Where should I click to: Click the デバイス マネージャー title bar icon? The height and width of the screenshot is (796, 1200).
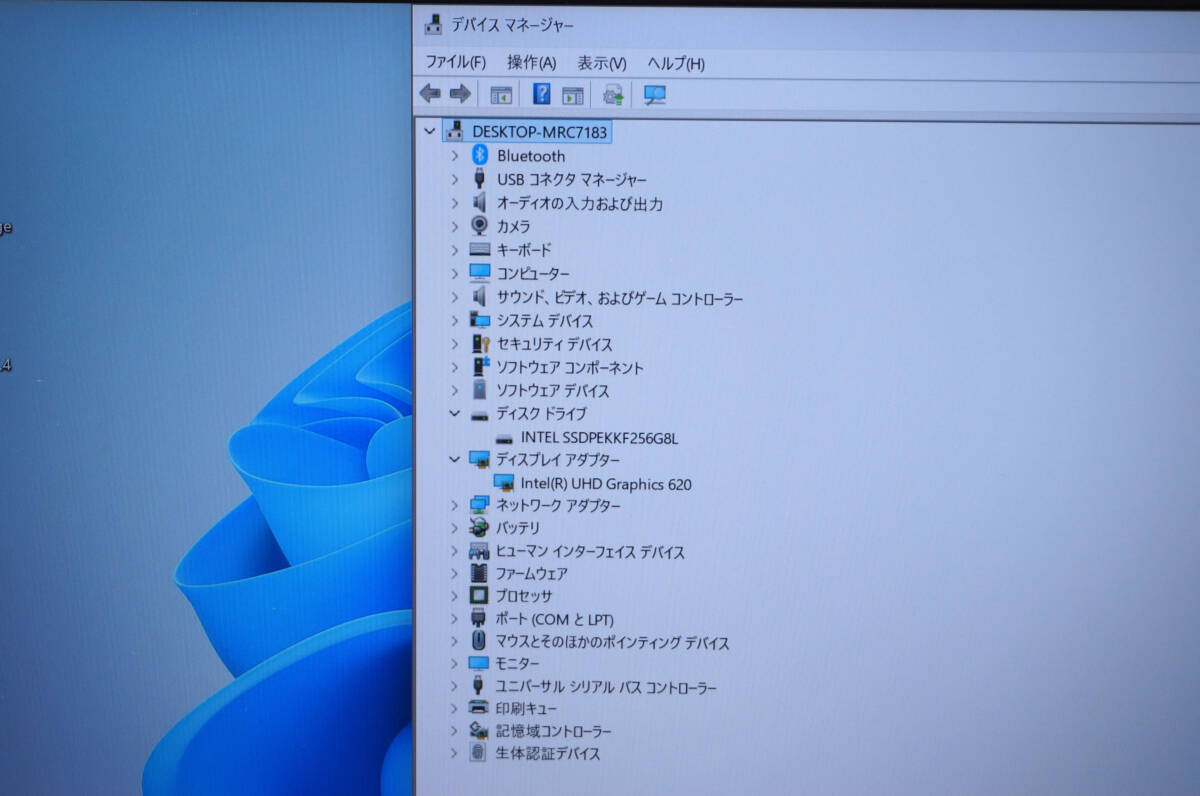[x=433, y=25]
